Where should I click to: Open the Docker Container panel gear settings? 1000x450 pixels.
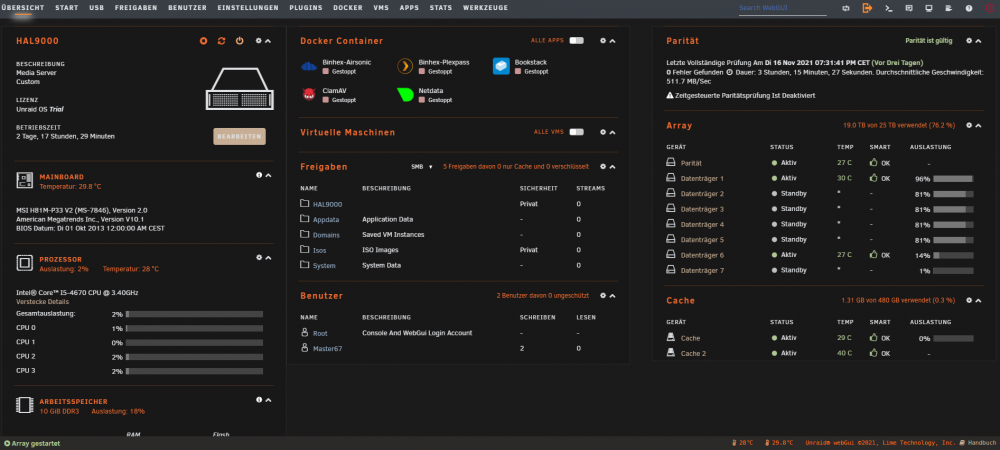click(x=603, y=41)
